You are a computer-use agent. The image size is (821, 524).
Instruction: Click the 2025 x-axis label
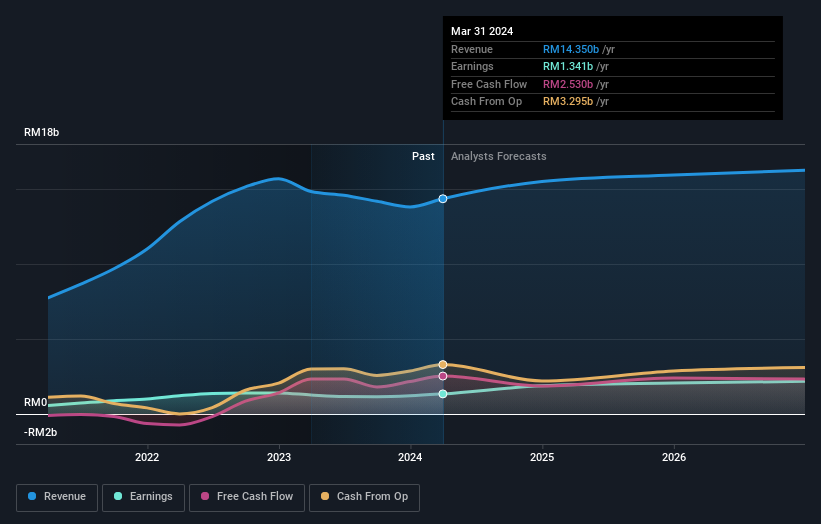(542, 458)
